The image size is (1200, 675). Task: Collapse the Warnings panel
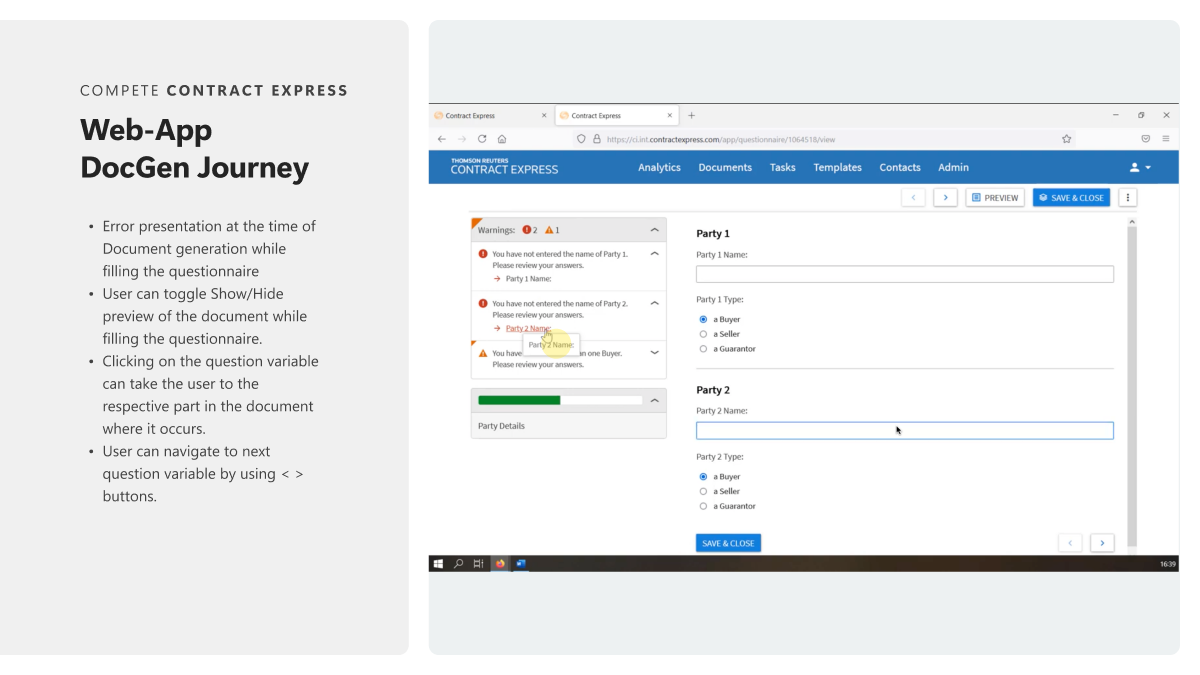[655, 230]
